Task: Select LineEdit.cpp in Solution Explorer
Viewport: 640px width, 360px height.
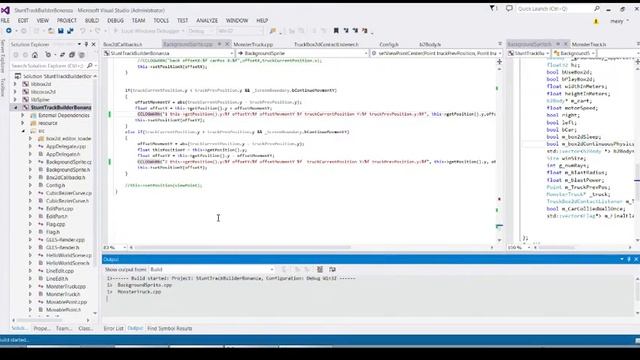Action: tap(60, 271)
